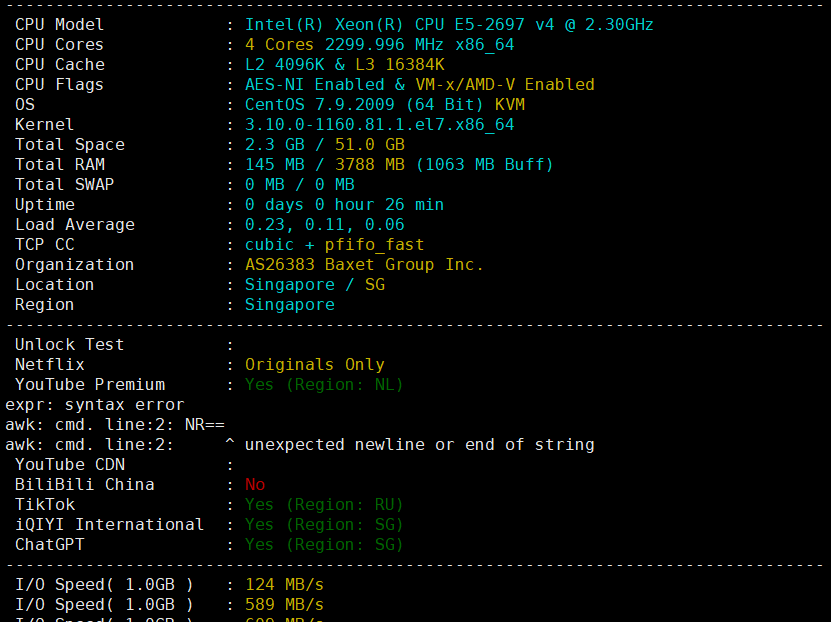This screenshot has width=831, height=622.
Task: Click the 'YouTube CDN' label
Action: pyautogui.click(x=70, y=465)
